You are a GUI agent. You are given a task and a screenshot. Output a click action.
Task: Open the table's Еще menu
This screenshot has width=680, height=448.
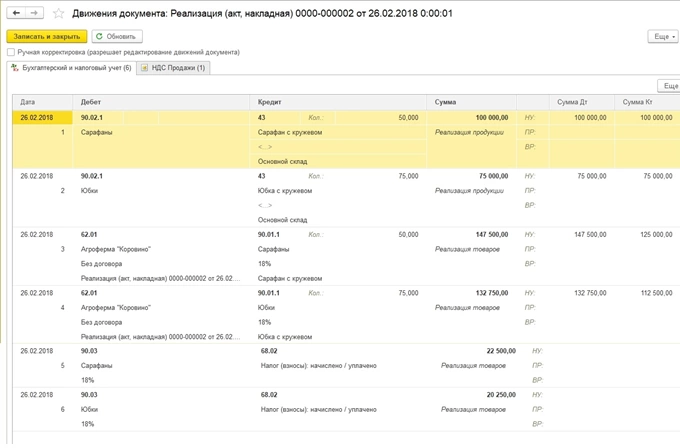[x=668, y=86]
